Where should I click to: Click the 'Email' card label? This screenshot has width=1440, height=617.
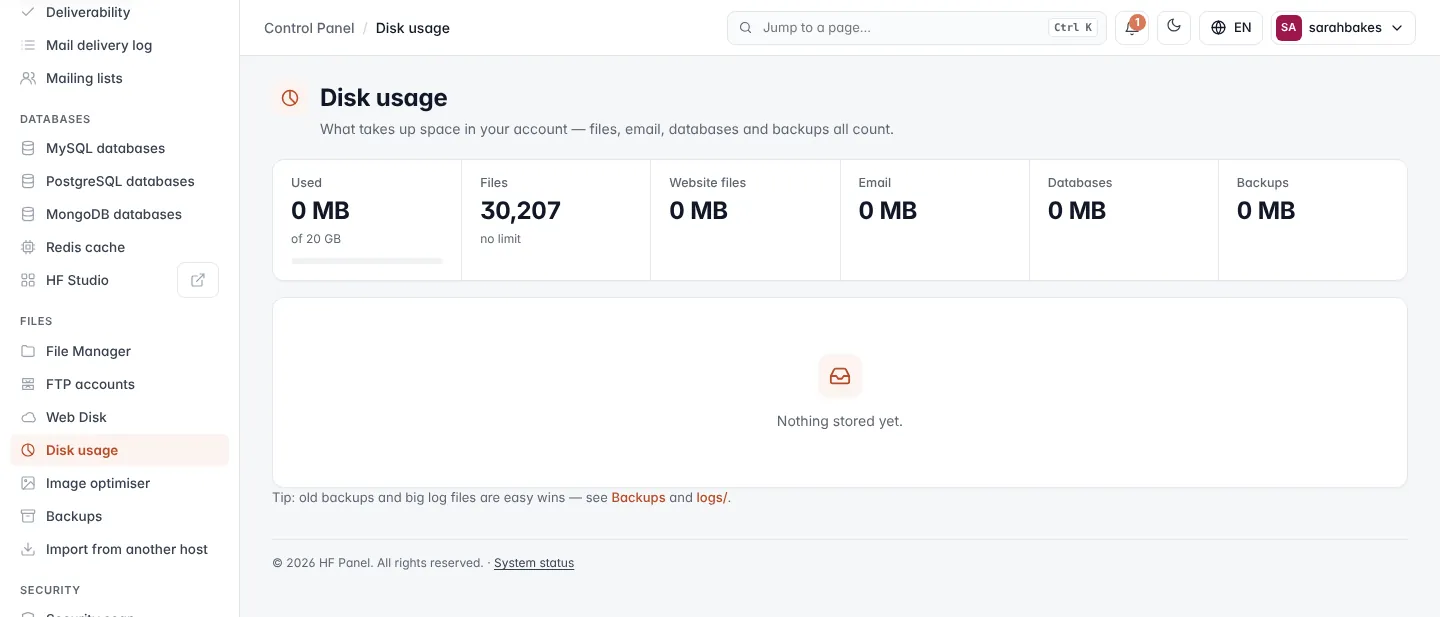pyautogui.click(x=875, y=183)
